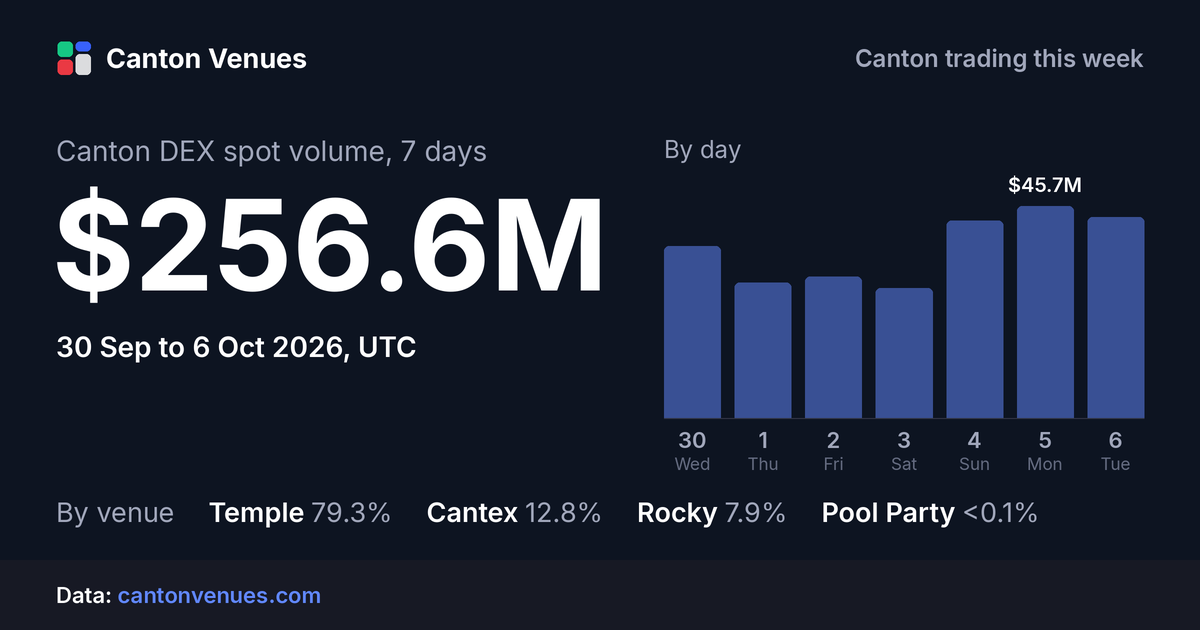The height and width of the screenshot is (630, 1200).
Task: Click the '30 Sep to 6 Oct 2026, UTC' date range
Action: pos(236,348)
